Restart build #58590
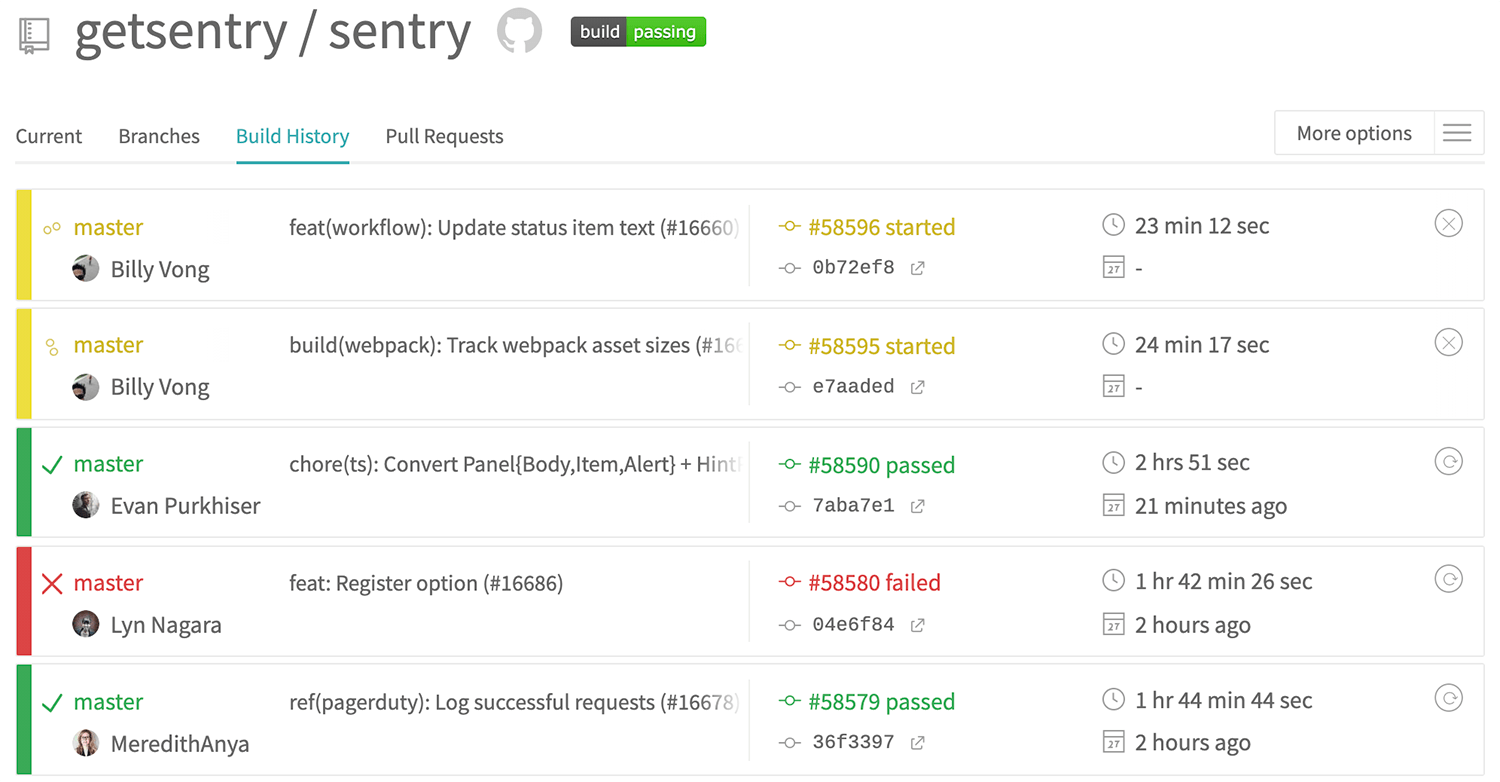 1448,461
